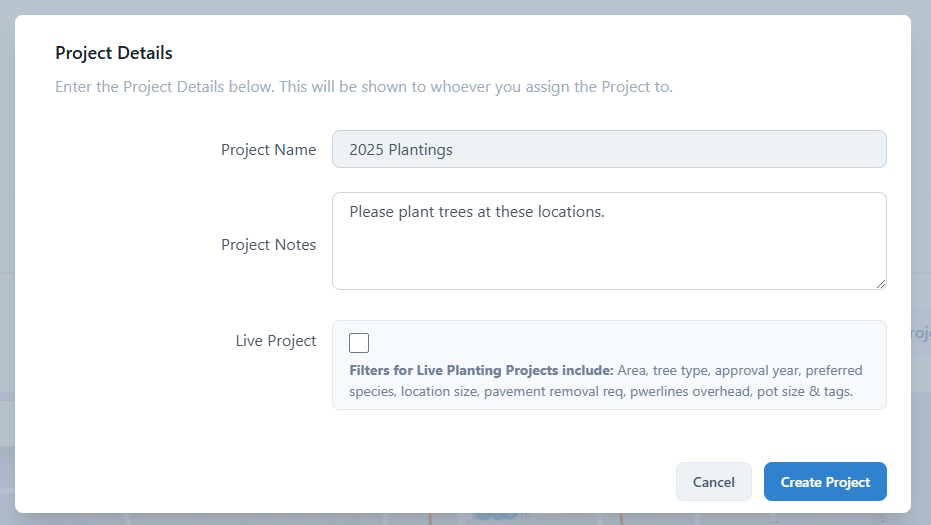Image resolution: width=931 pixels, height=525 pixels.
Task: Click the 'Enter the Project Details below' description
Action: (363, 86)
